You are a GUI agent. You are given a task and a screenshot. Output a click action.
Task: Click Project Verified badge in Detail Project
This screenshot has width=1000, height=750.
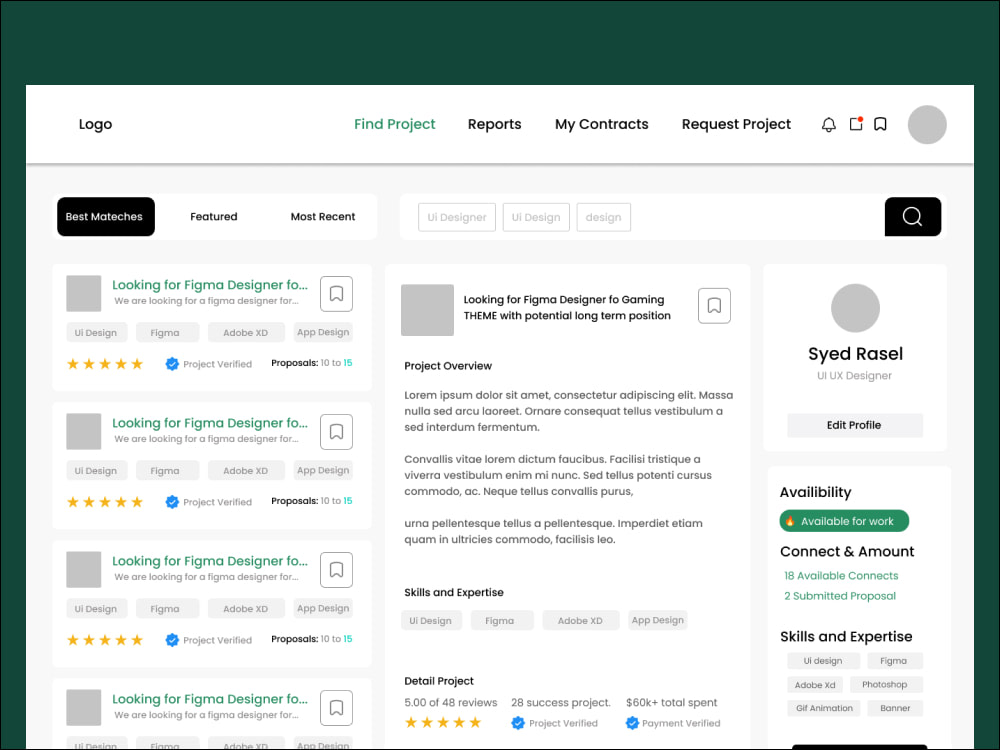tap(518, 723)
